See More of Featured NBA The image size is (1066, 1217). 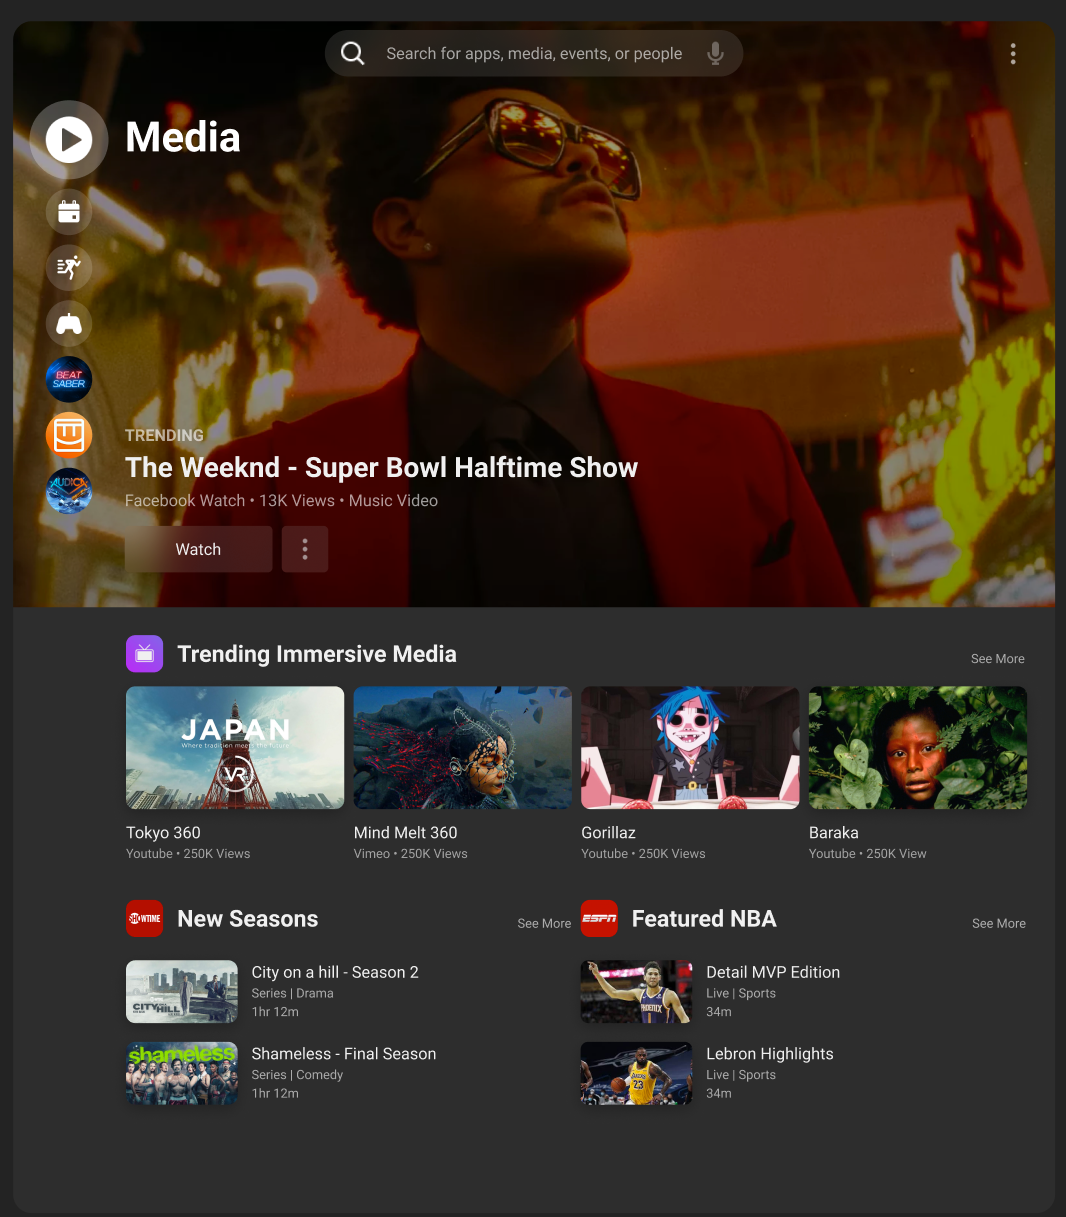click(x=999, y=924)
